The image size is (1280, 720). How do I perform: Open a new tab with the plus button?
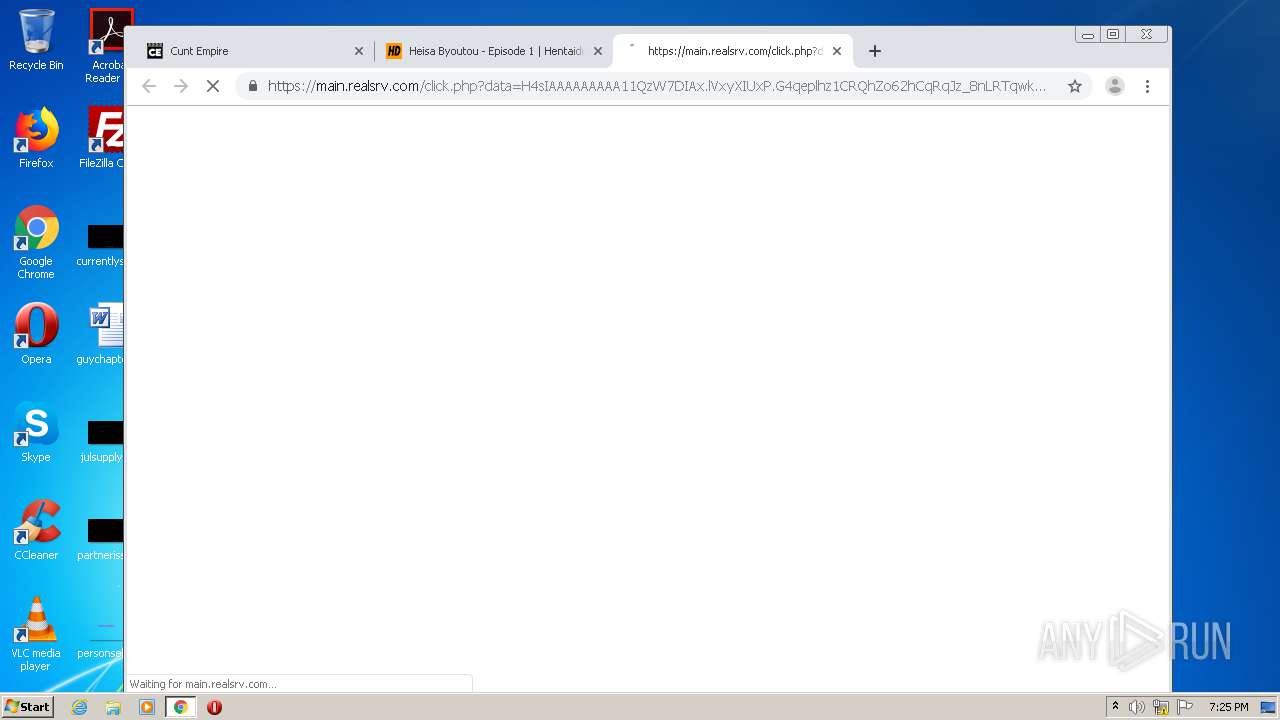point(875,51)
